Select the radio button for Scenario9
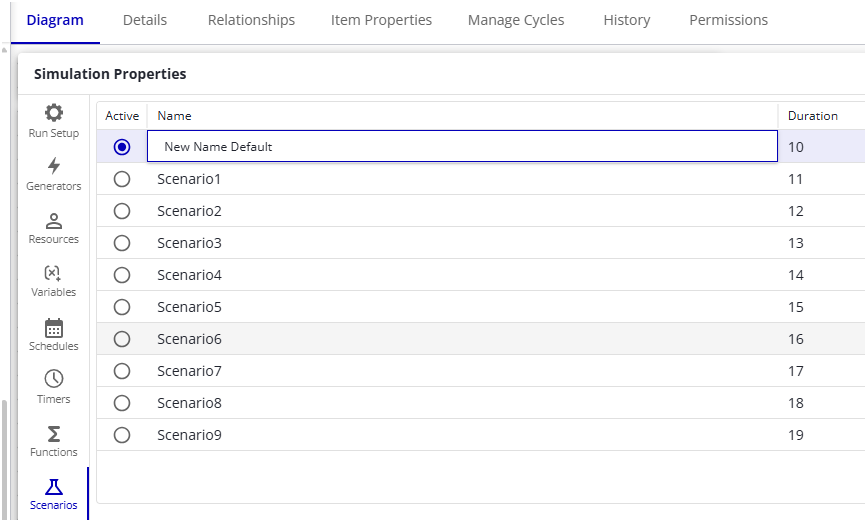Viewport: 867px width, 522px height. click(x=122, y=435)
